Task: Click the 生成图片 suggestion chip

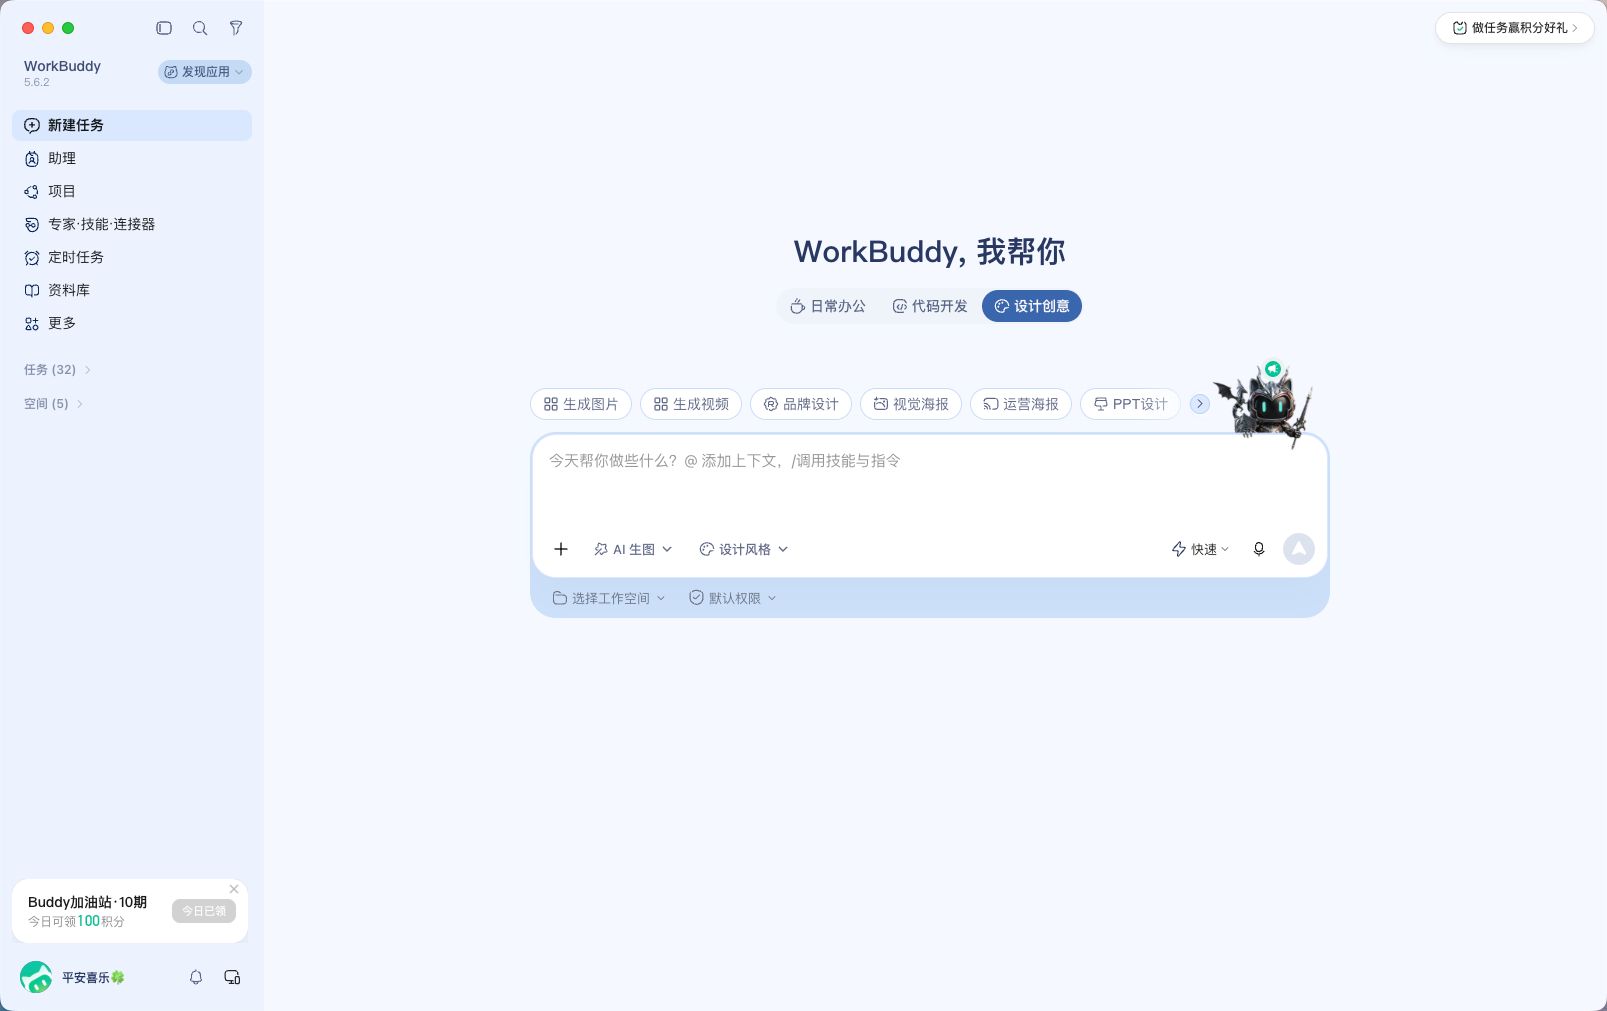Action: pyautogui.click(x=581, y=404)
